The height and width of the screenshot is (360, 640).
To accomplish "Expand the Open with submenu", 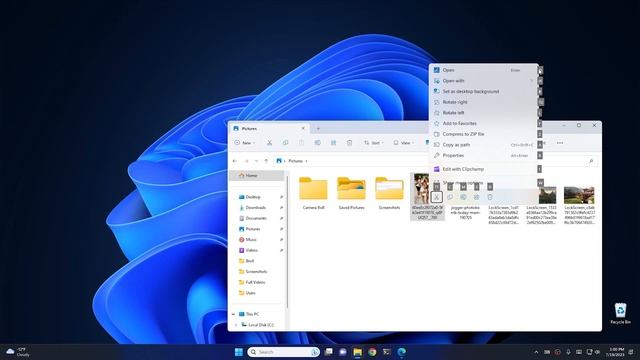I will [x=531, y=81].
